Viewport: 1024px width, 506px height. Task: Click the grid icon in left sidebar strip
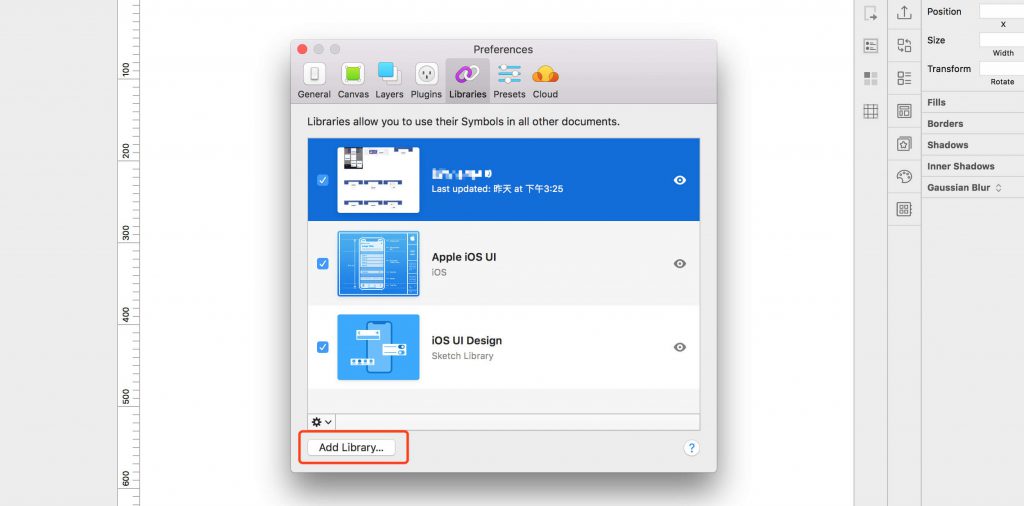tap(871, 112)
